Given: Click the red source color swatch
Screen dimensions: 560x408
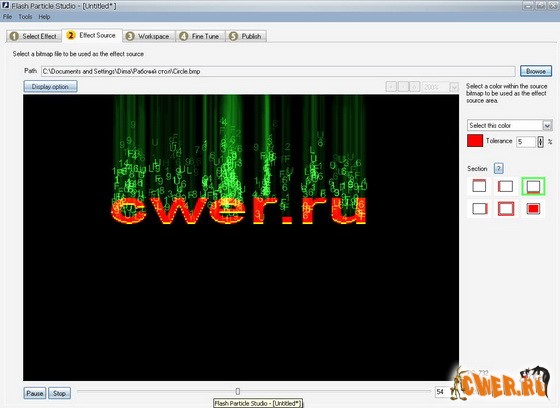Looking at the screenshot, I should [x=475, y=141].
